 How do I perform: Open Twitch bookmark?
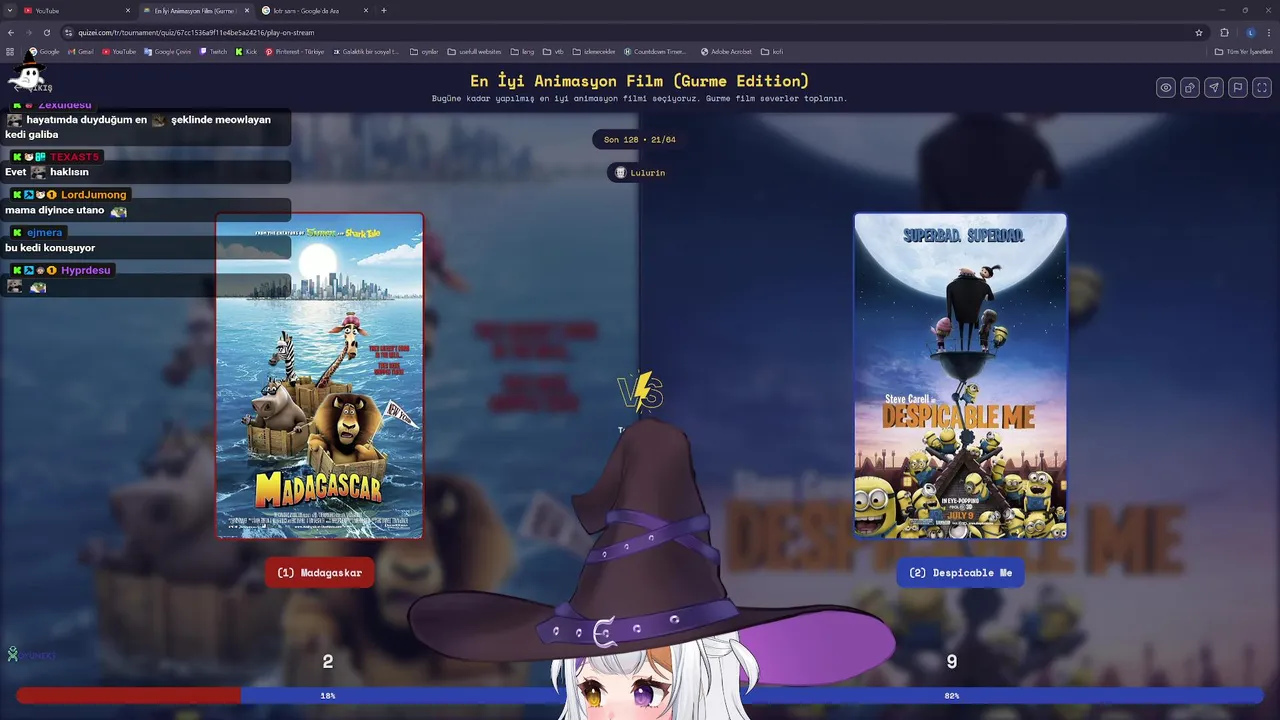tap(214, 51)
